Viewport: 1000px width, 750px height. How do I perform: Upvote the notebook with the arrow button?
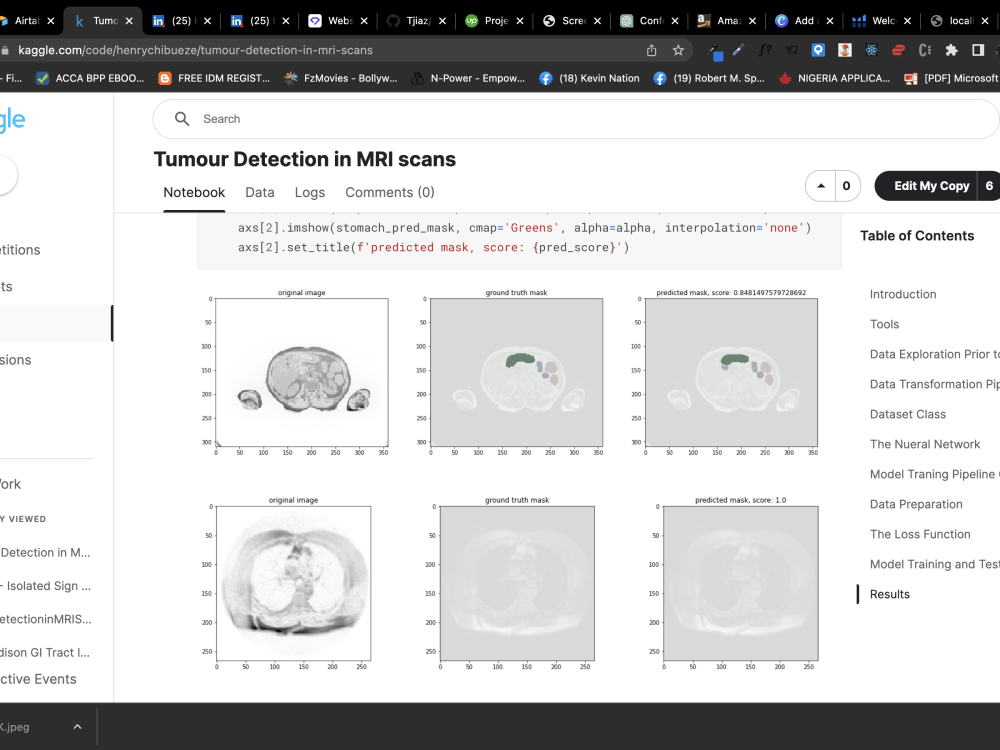point(819,186)
